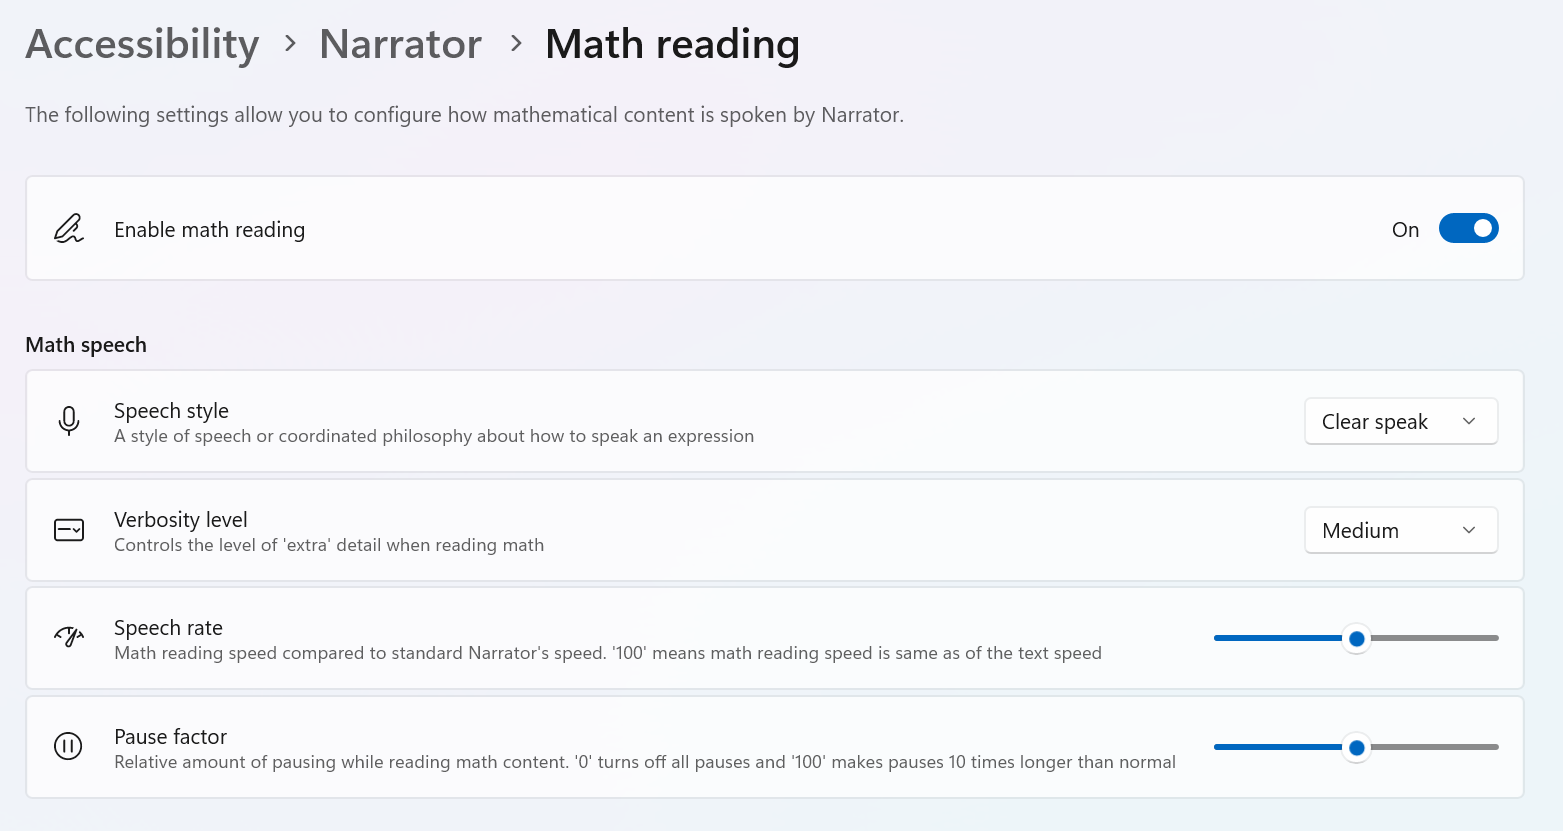
Task: Go back to the Narrator breadcrumb
Action: [401, 44]
